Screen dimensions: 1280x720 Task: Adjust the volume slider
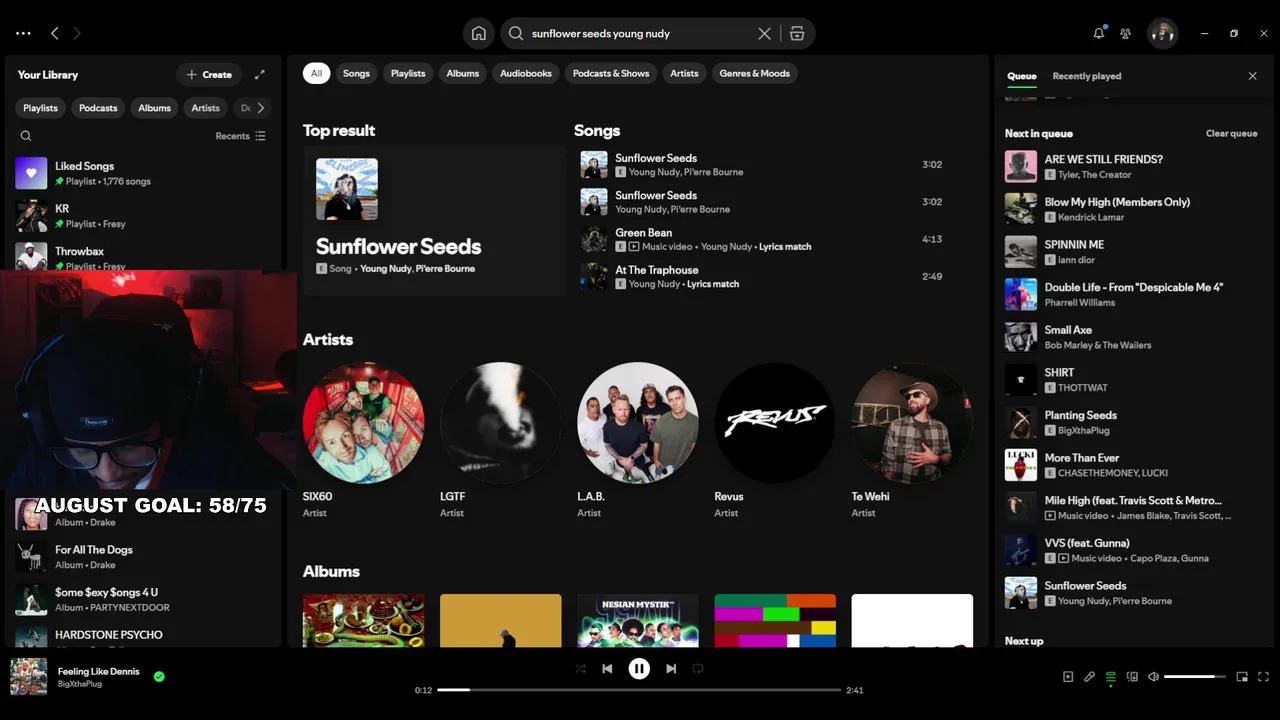[1195, 677]
